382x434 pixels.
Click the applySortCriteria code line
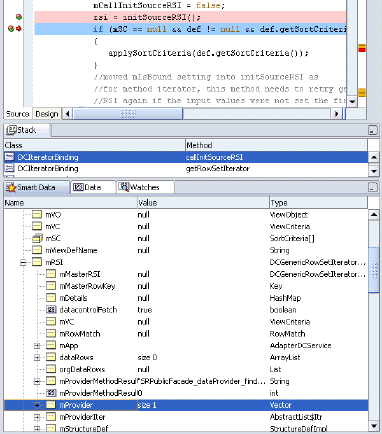pyautogui.click(x=208, y=53)
